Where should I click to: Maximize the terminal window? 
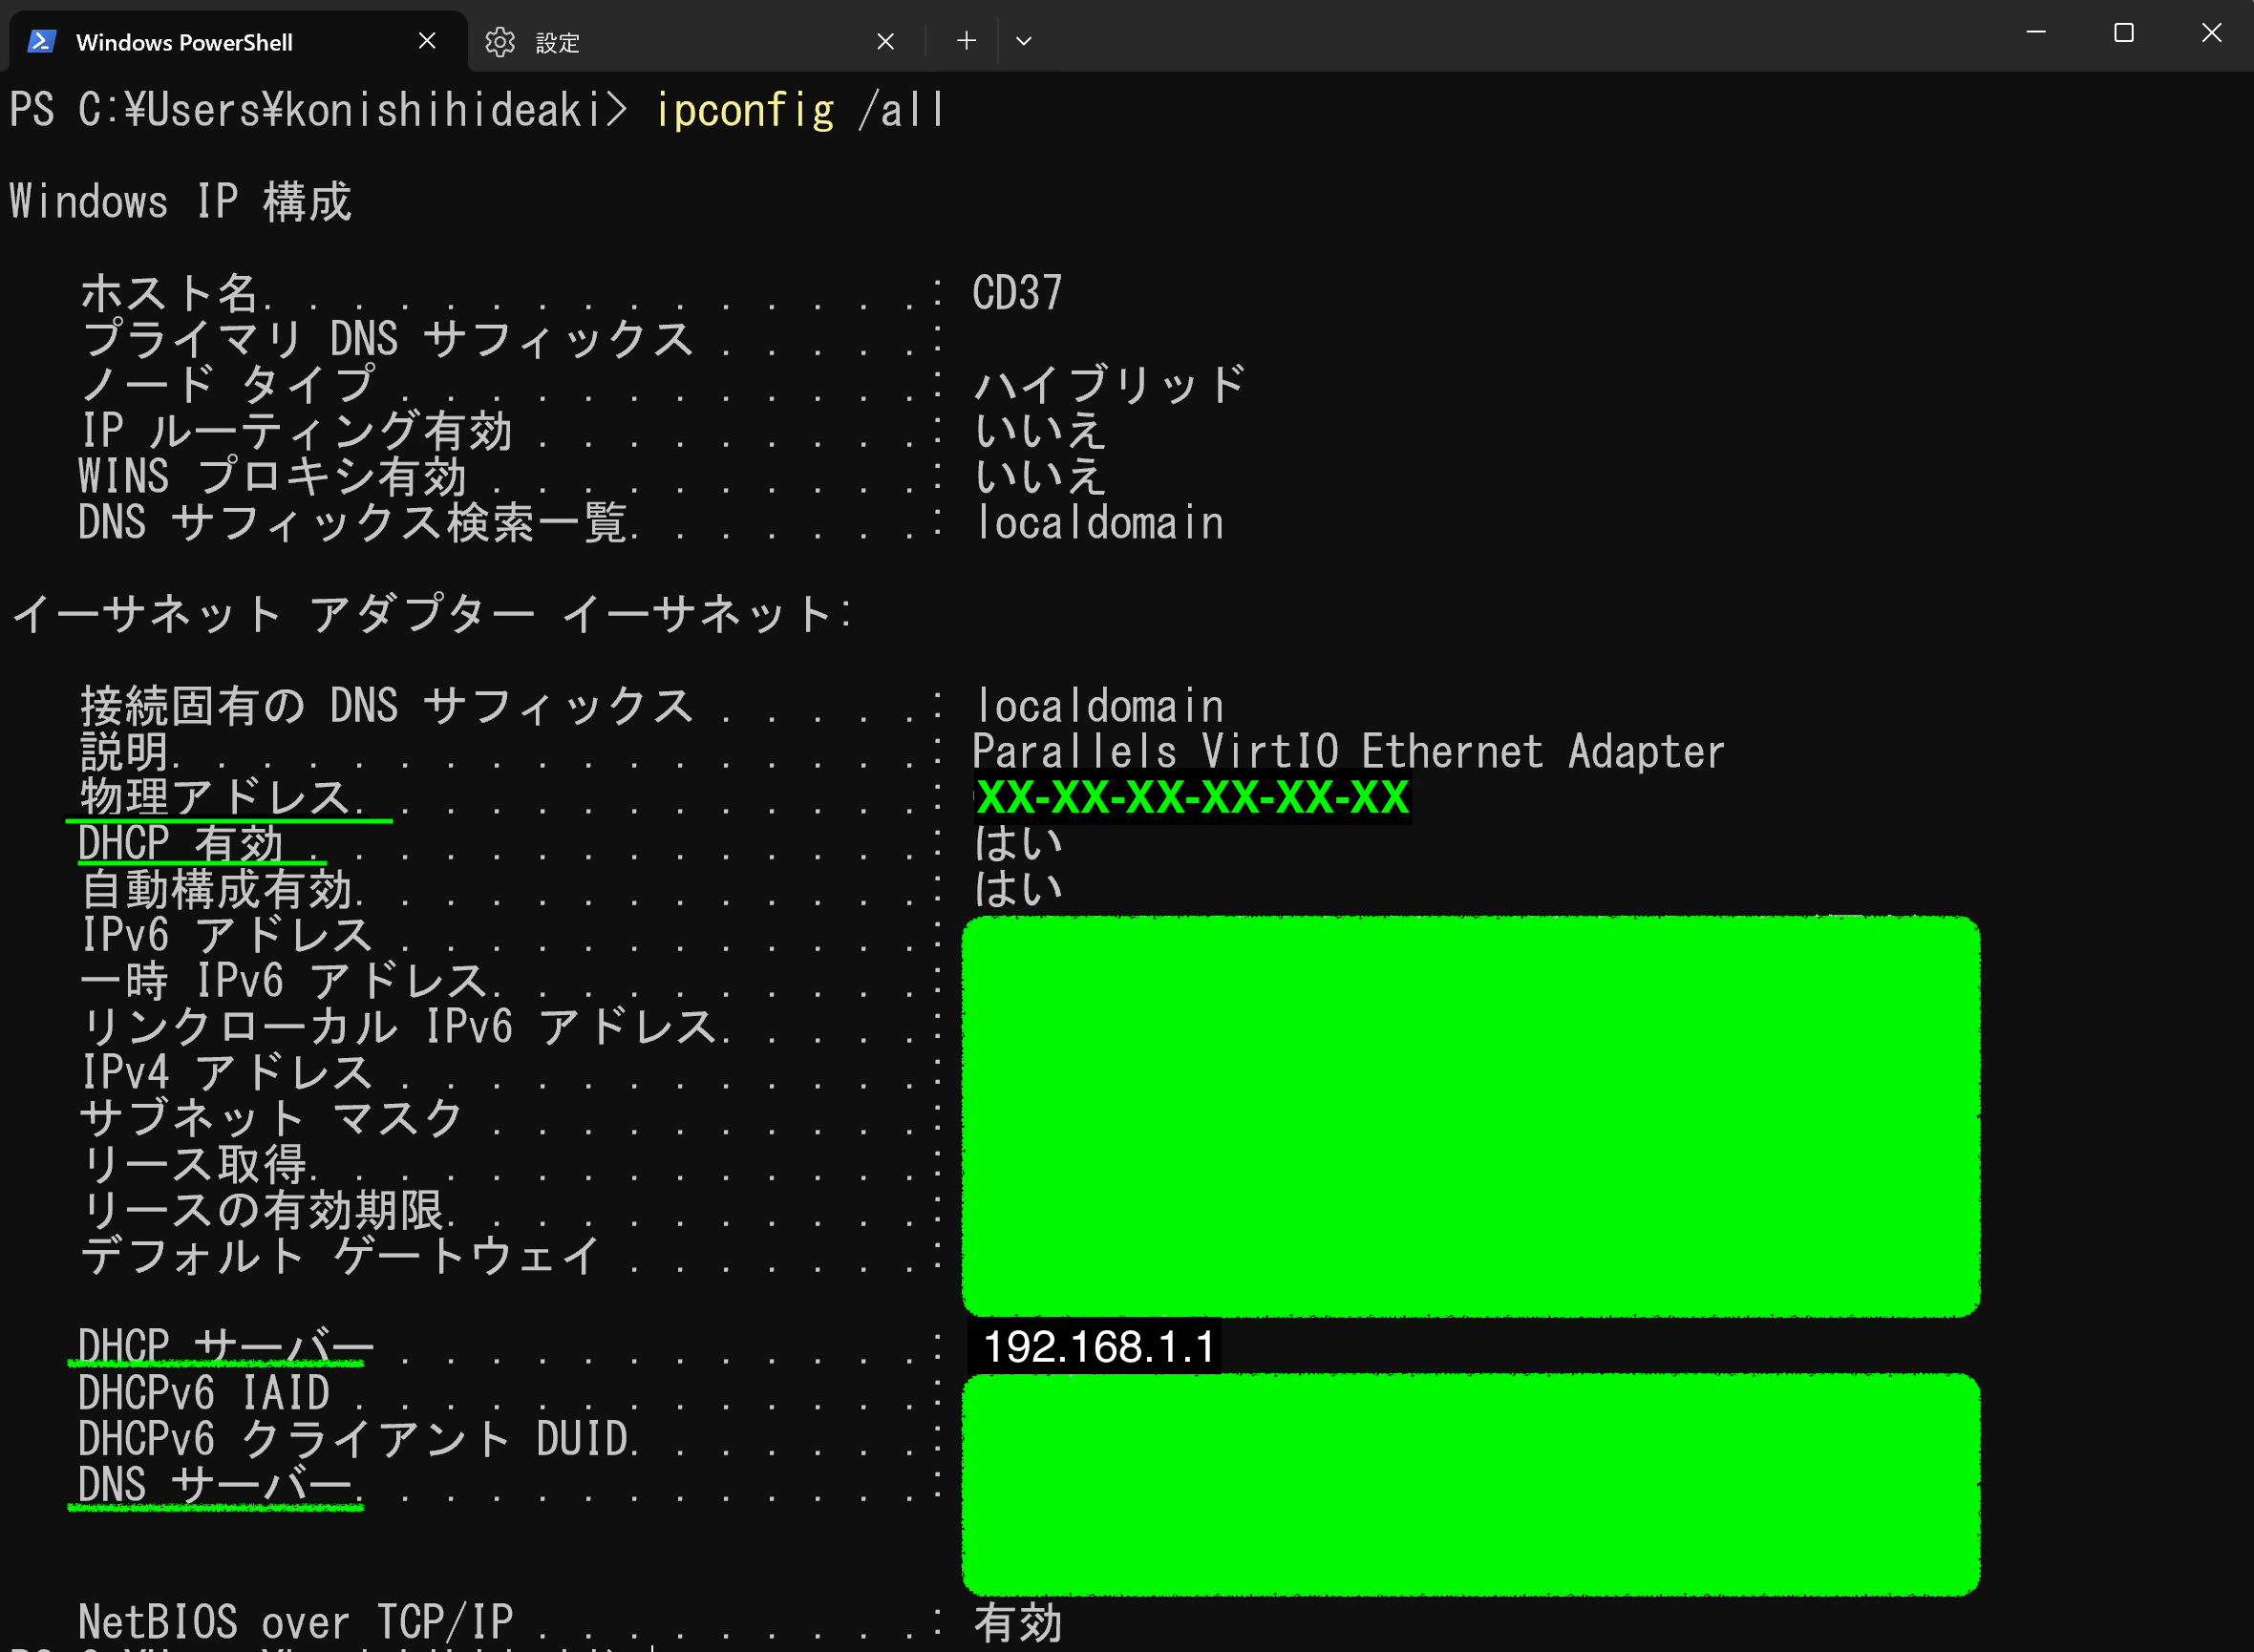coord(2124,33)
